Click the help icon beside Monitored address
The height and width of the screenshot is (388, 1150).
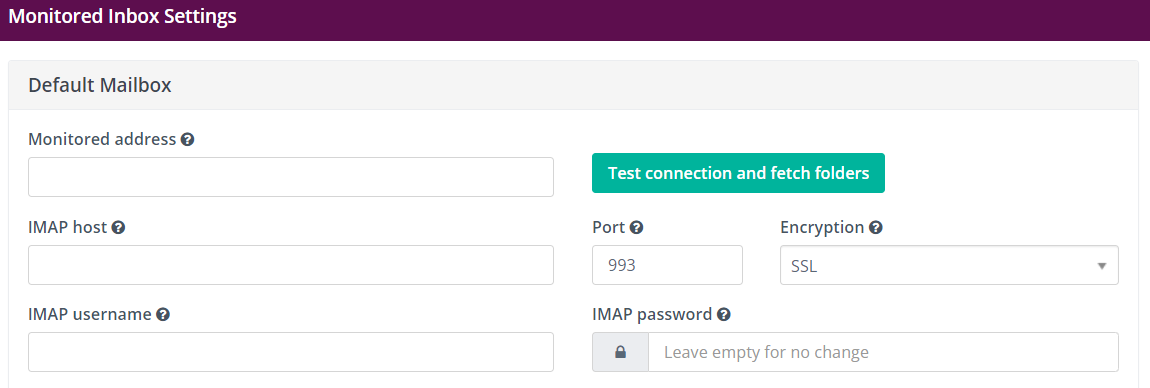tap(187, 139)
